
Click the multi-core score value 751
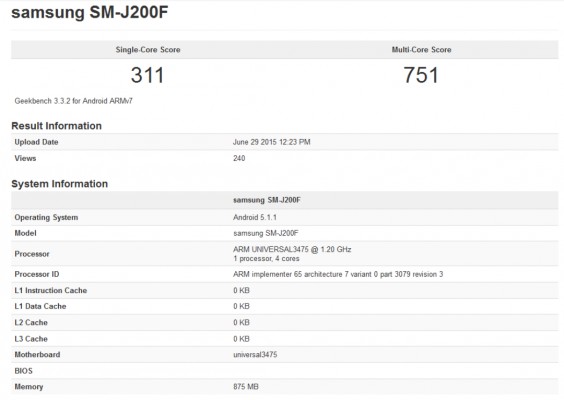point(421,75)
